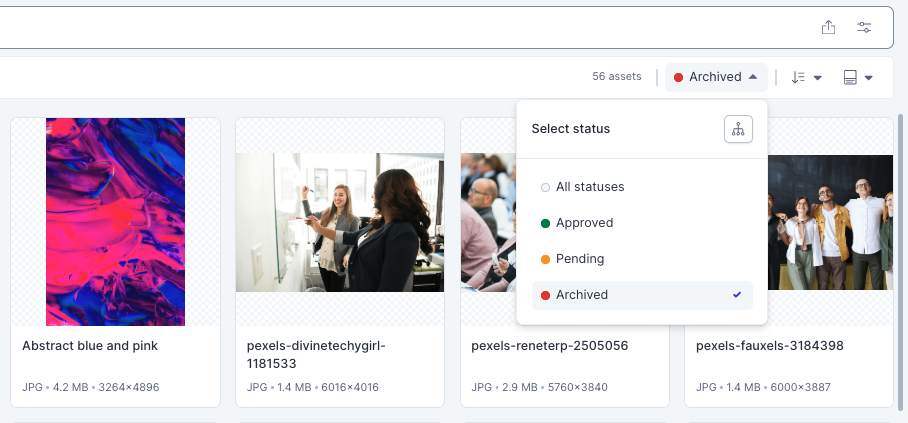Open the view layout dropdown
This screenshot has width=908, height=423.
[x=858, y=77]
